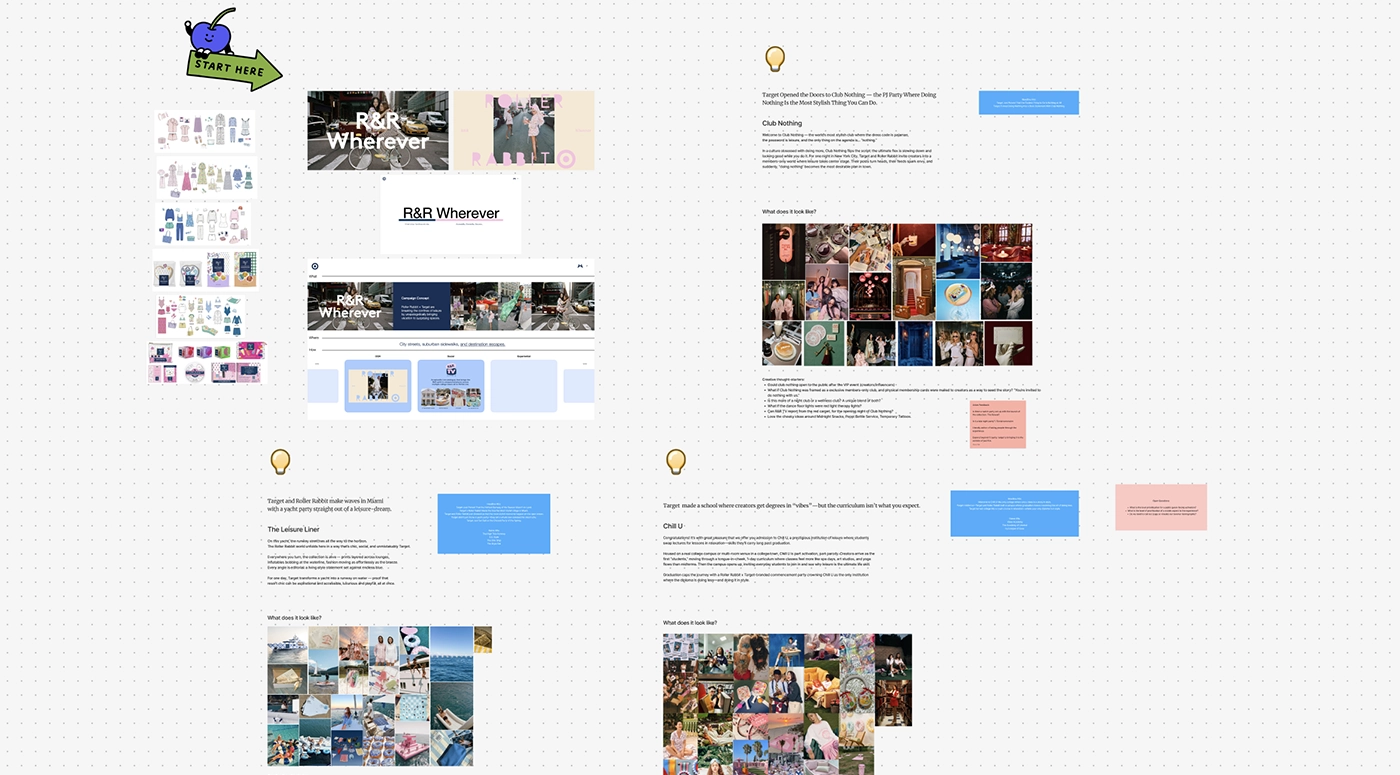The image size is (1400, 775).
Task: Click the Target and Roller Rabbit make waves headline
Action: [331, 505]
